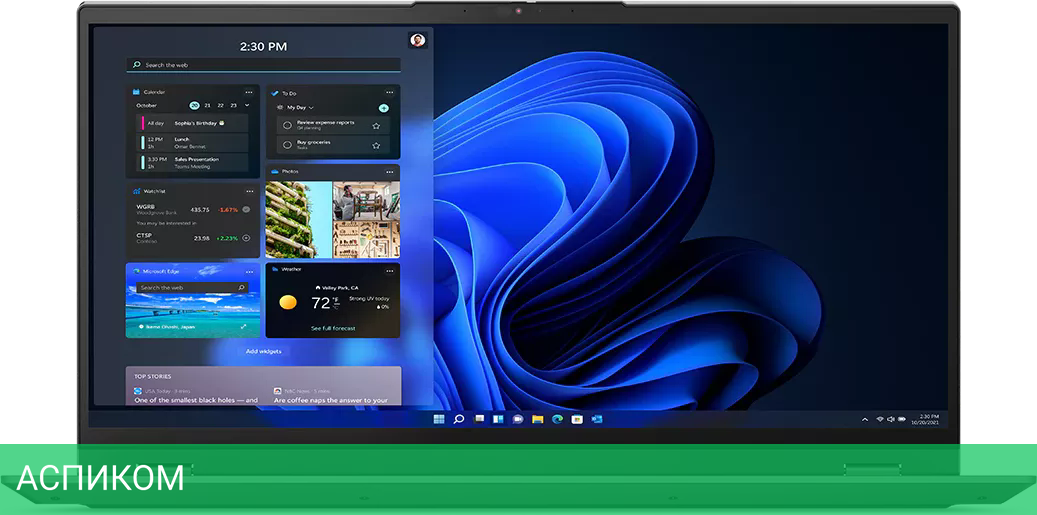
Task: Mark Review expense reports task complete
Action: pos(287,125)
